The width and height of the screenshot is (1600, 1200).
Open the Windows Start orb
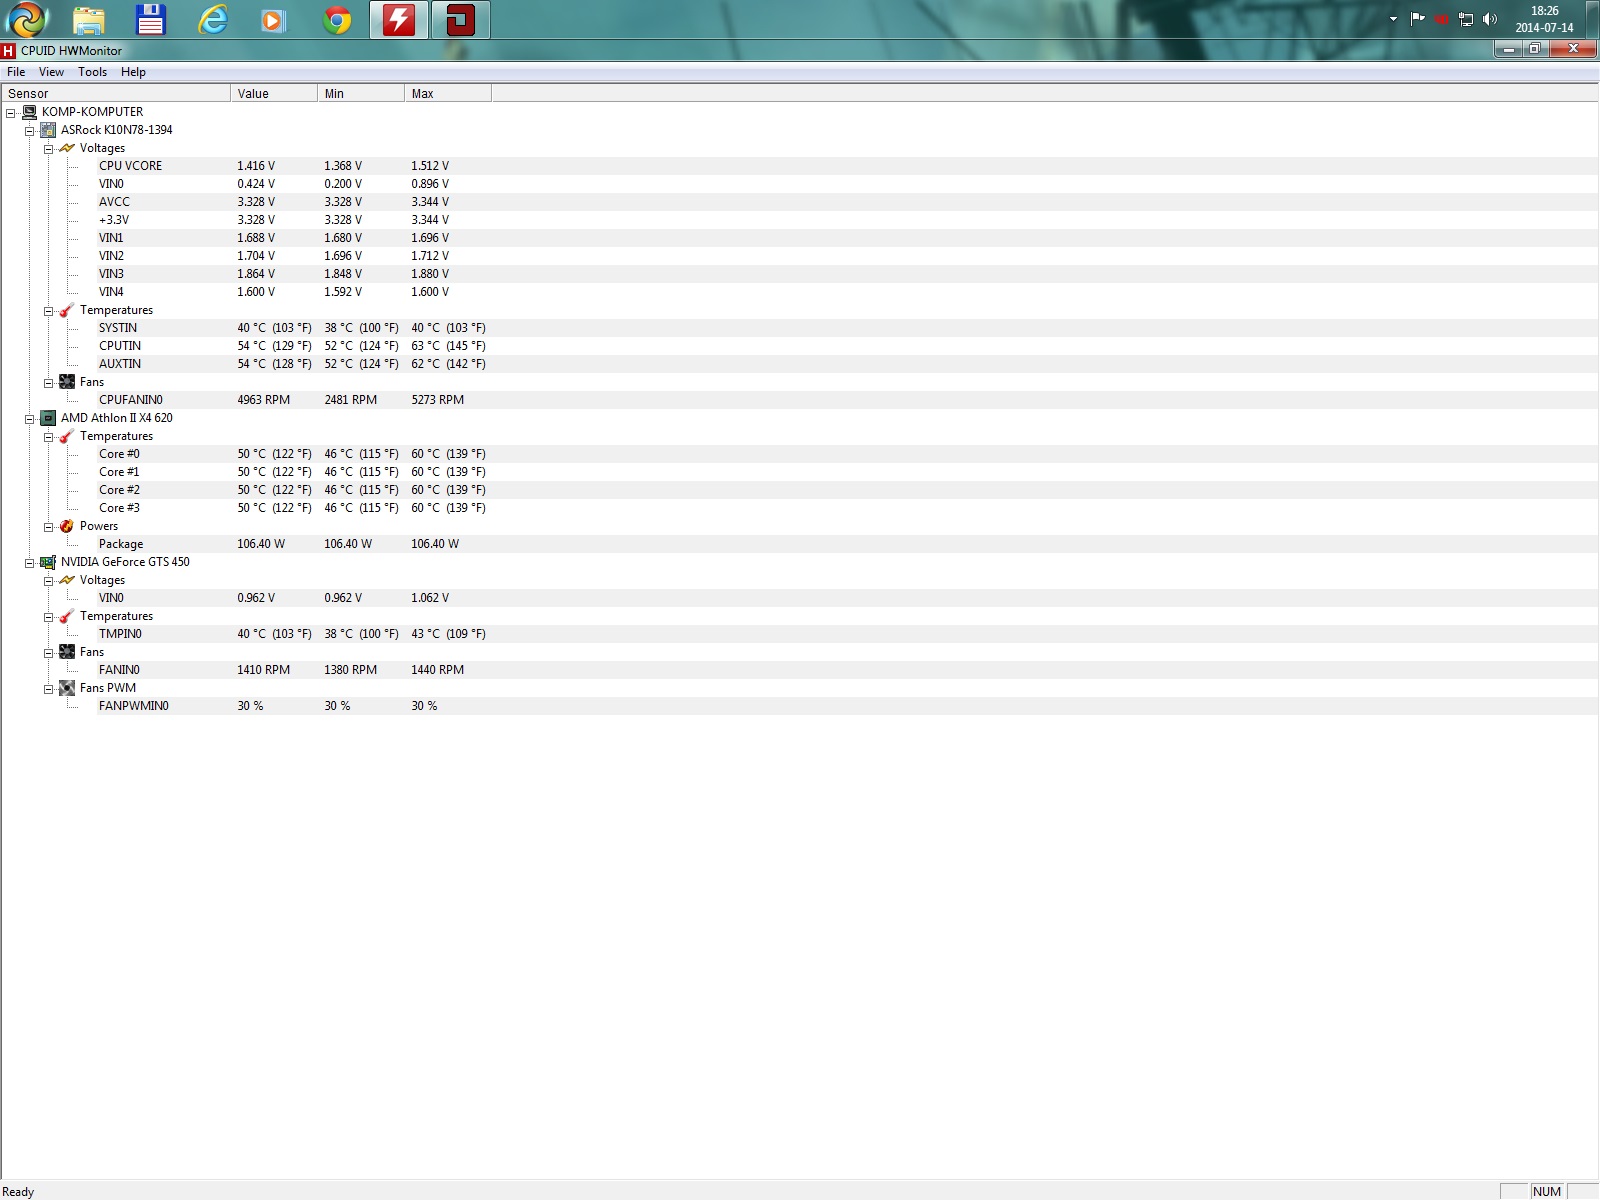(27, 19)
